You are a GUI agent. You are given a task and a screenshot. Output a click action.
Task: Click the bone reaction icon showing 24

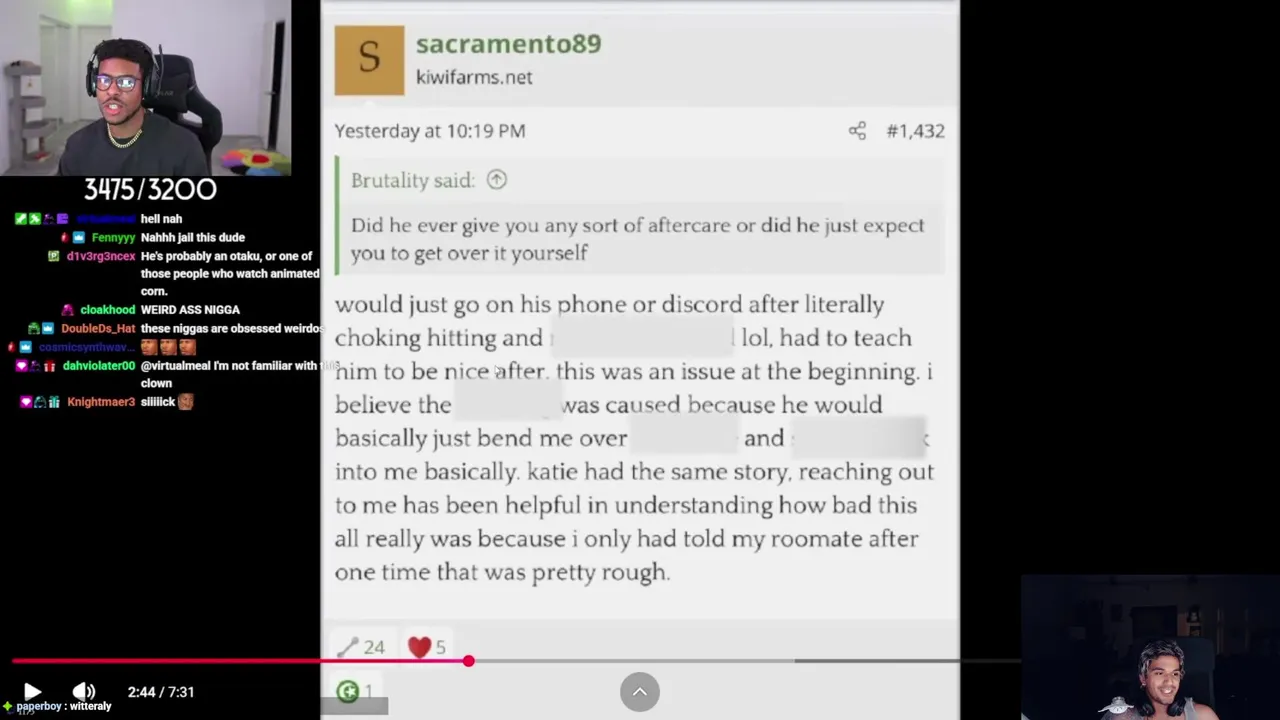[x=348, y=648]
